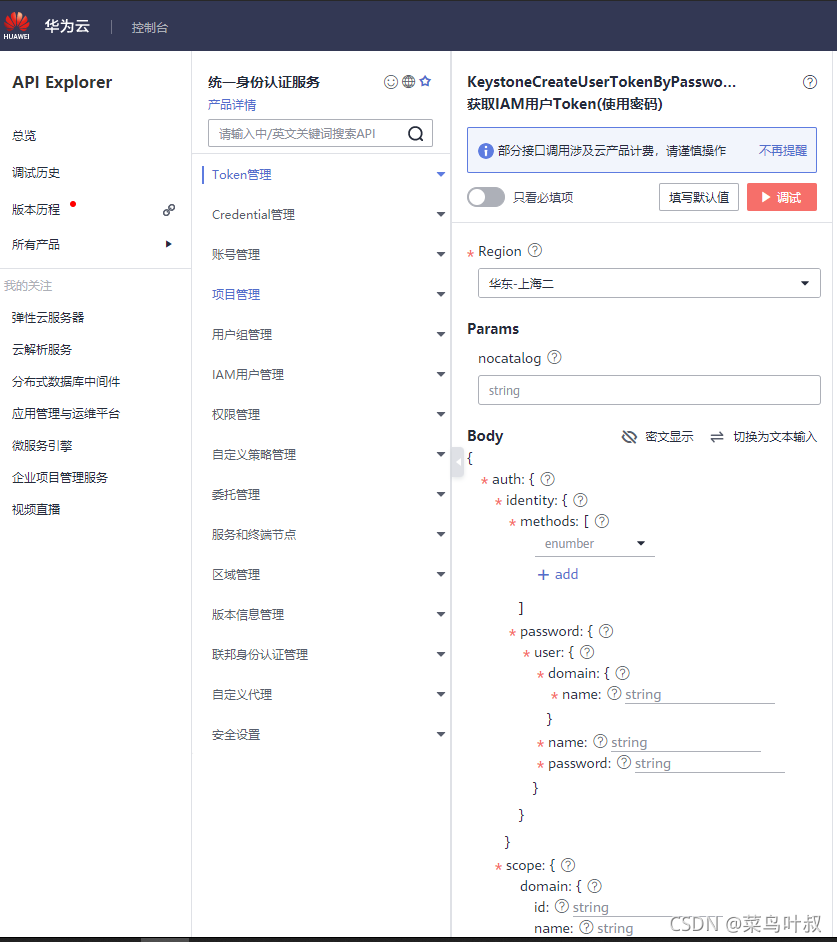Click the auth help question icon
Viewport: 837px width, 942px height.
[547, 479]
